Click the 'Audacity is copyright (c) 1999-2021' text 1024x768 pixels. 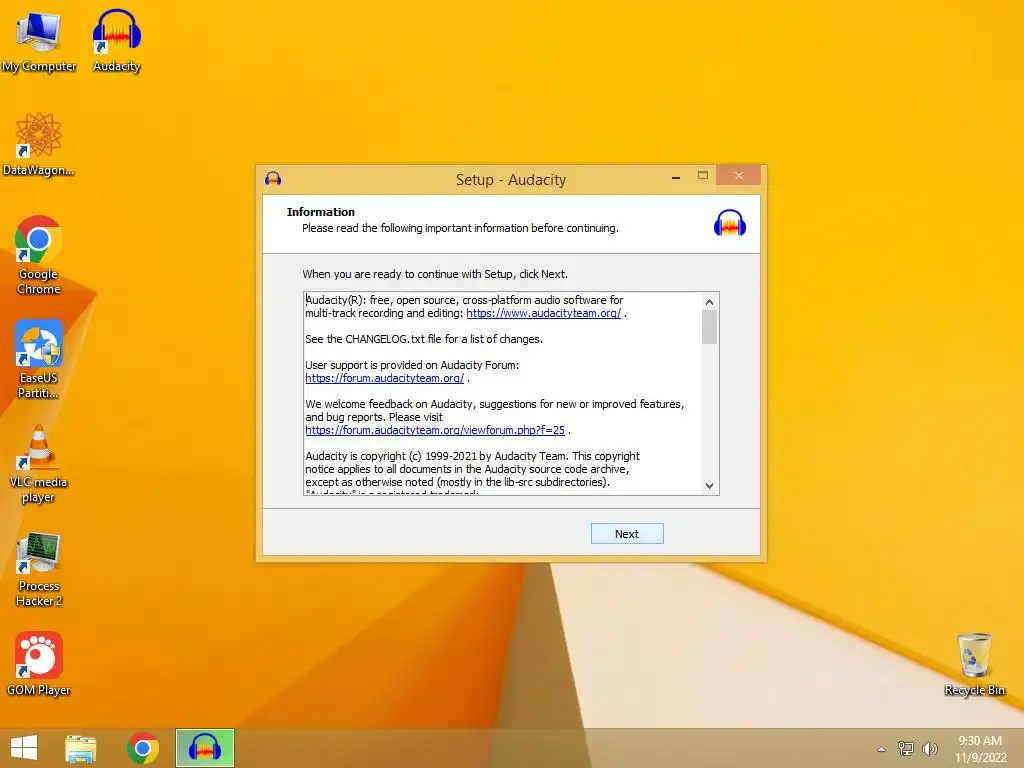pyautogui.click(x=472, y=456)
